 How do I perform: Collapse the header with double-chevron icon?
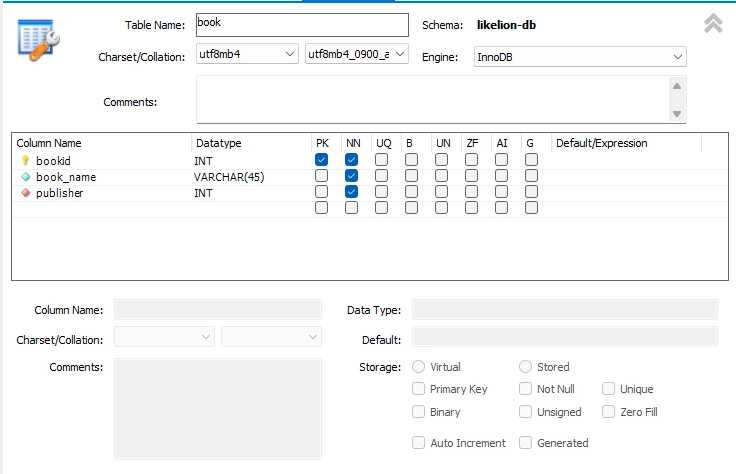pyautogui.click(x=713, y=24)
